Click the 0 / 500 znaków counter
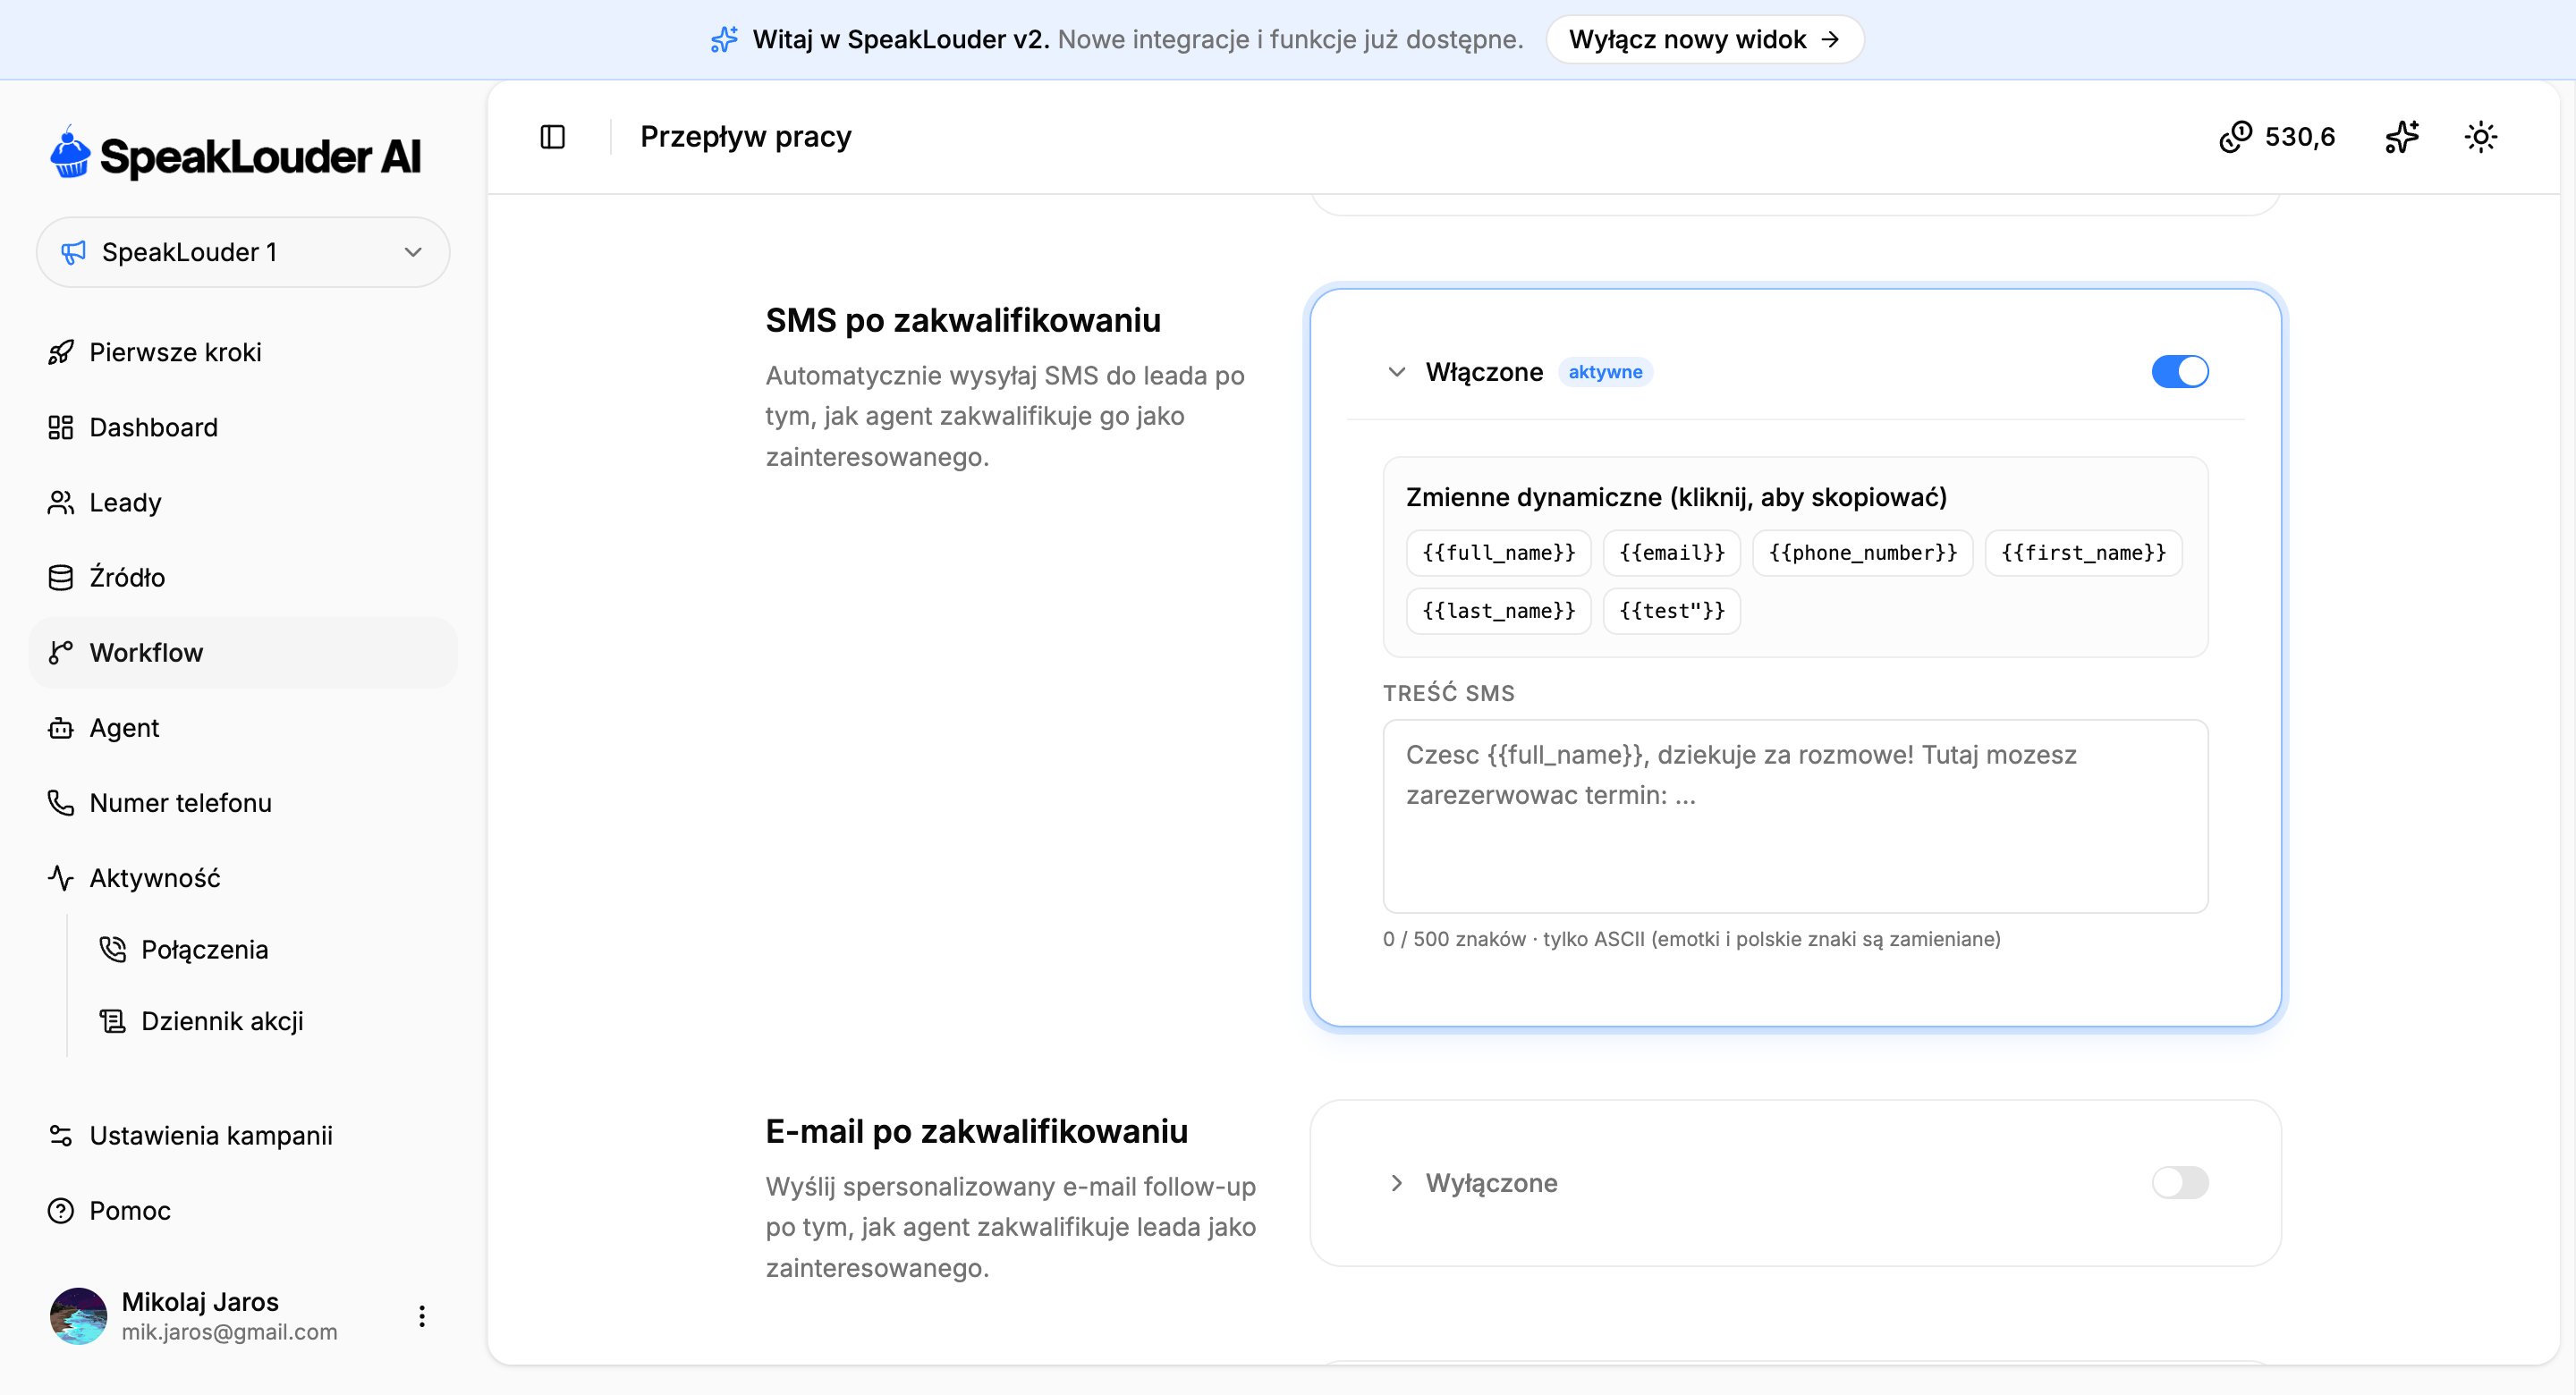The image size is (2576, 1395). (1454, 939)
